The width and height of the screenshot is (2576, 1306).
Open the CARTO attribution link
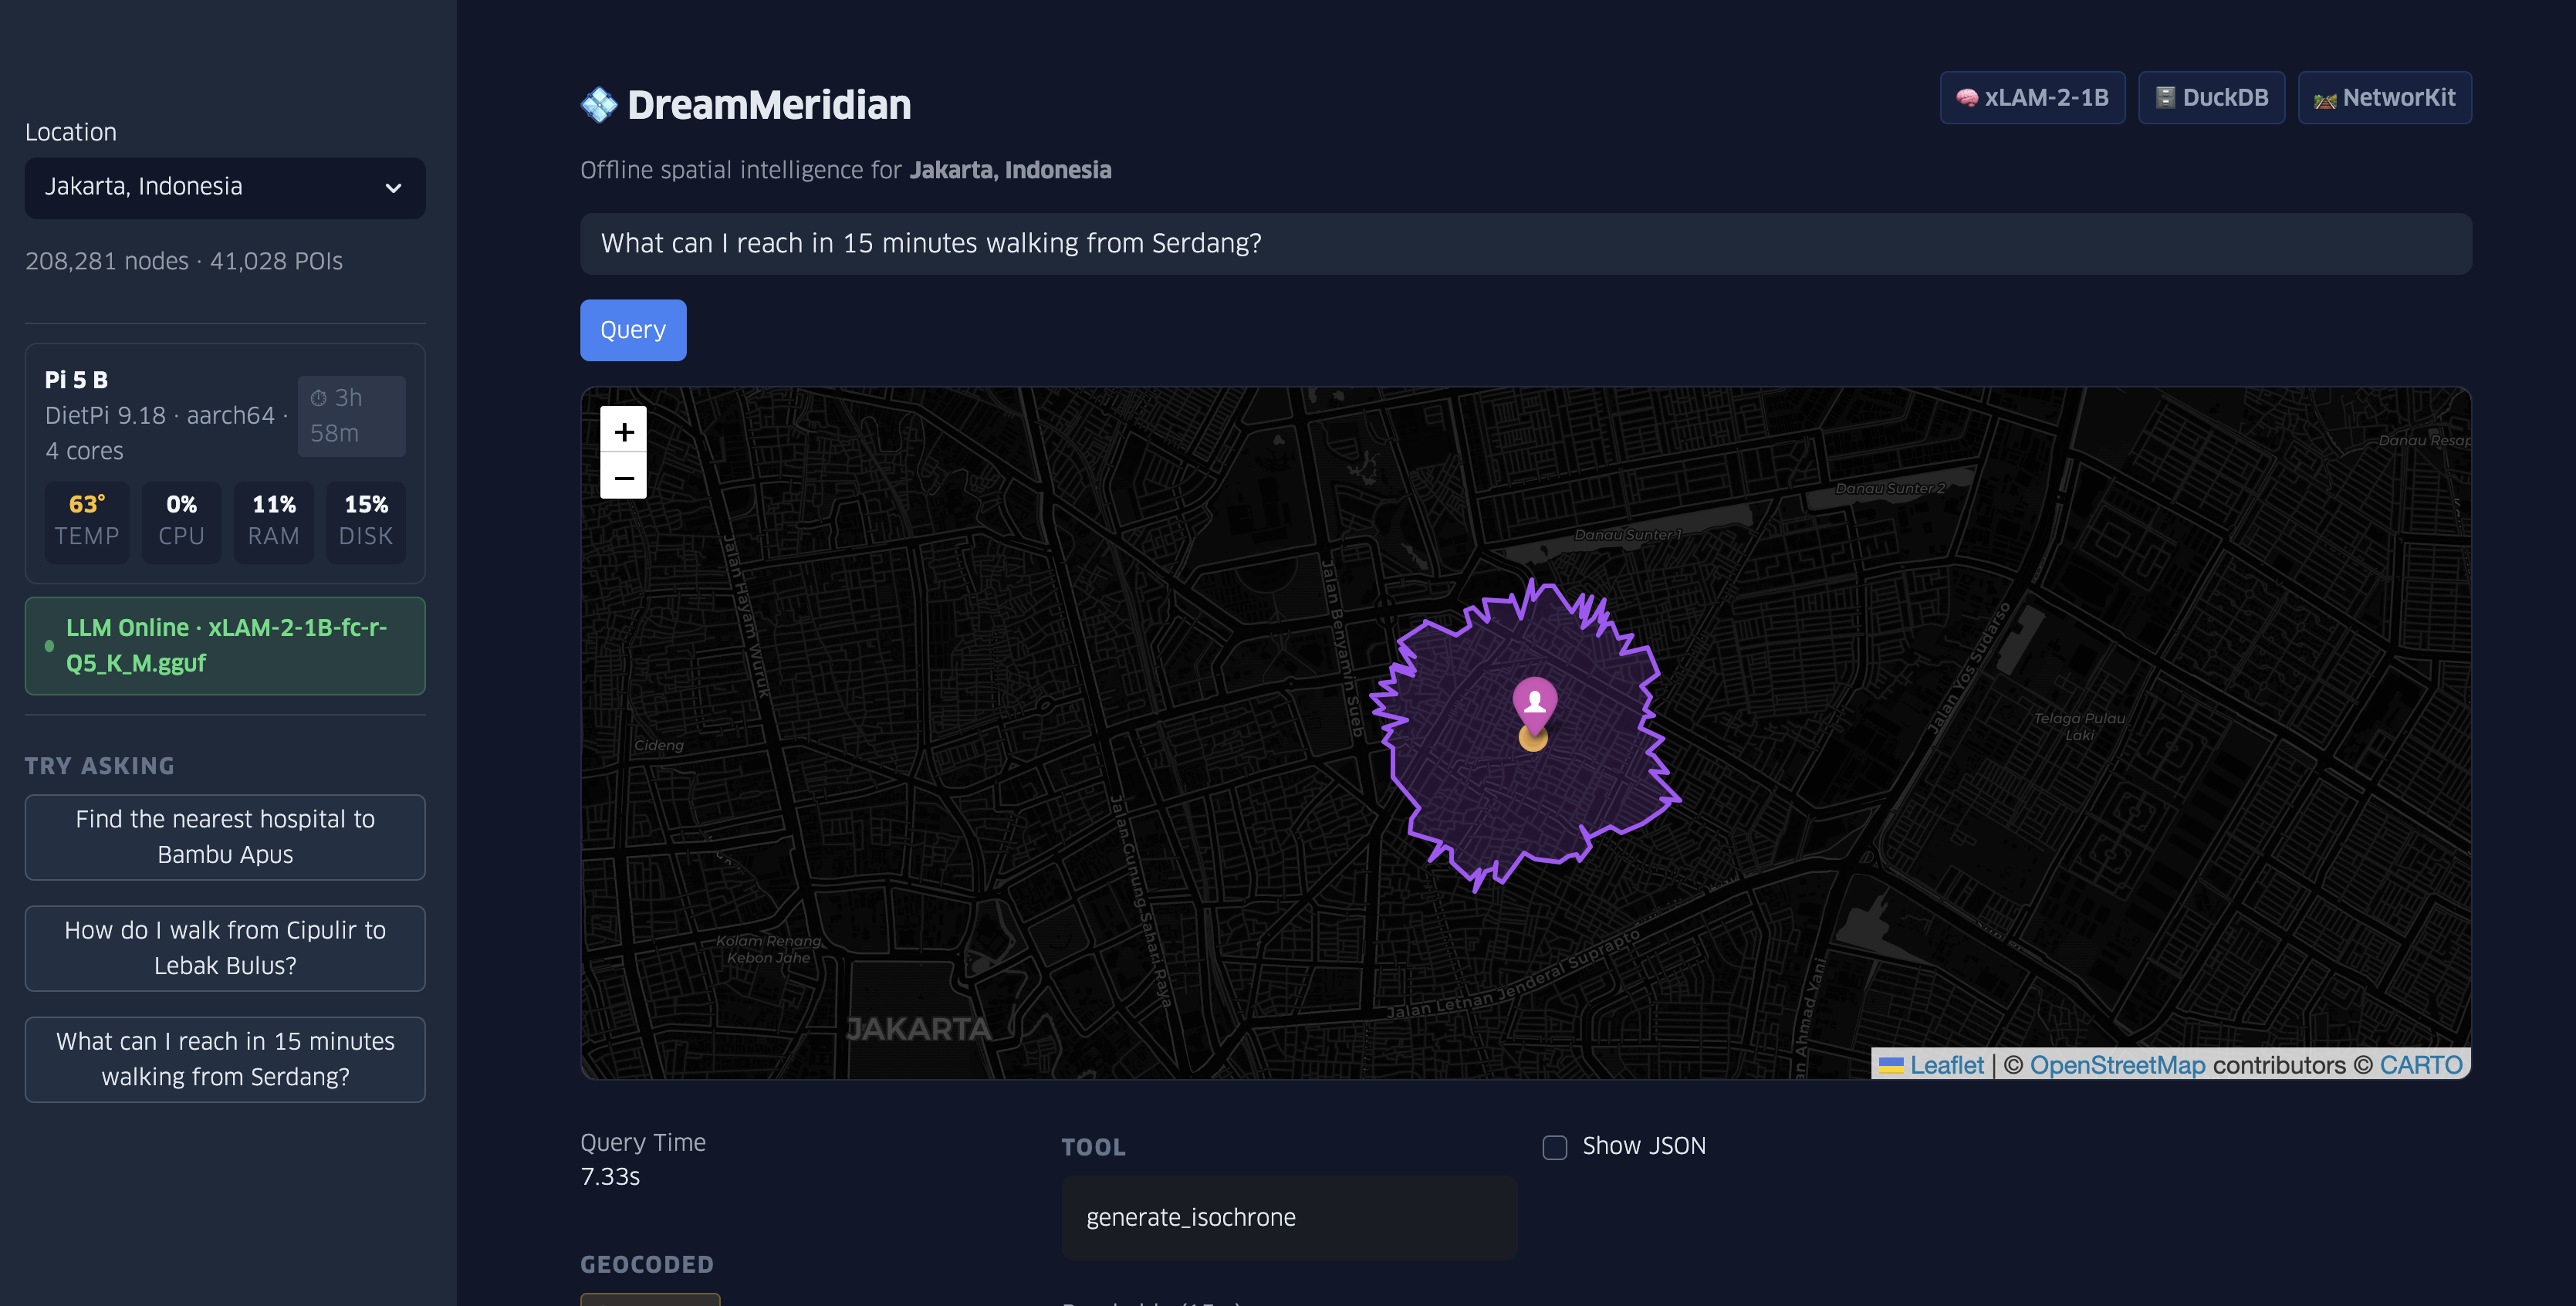[x=2420, y=1065]
